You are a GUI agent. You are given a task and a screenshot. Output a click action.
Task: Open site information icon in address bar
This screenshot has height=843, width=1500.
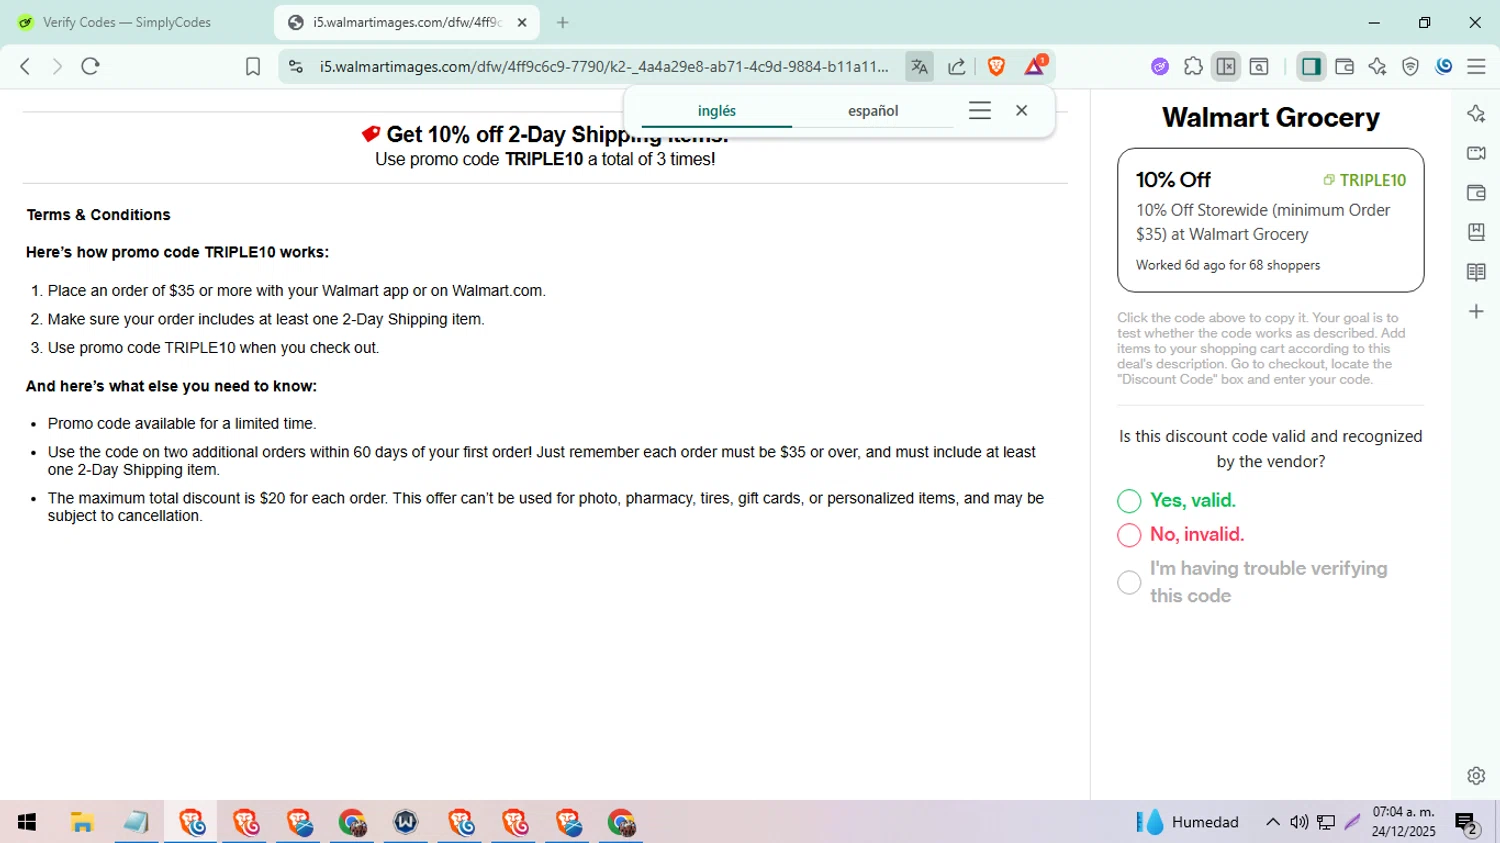point(296,66)
